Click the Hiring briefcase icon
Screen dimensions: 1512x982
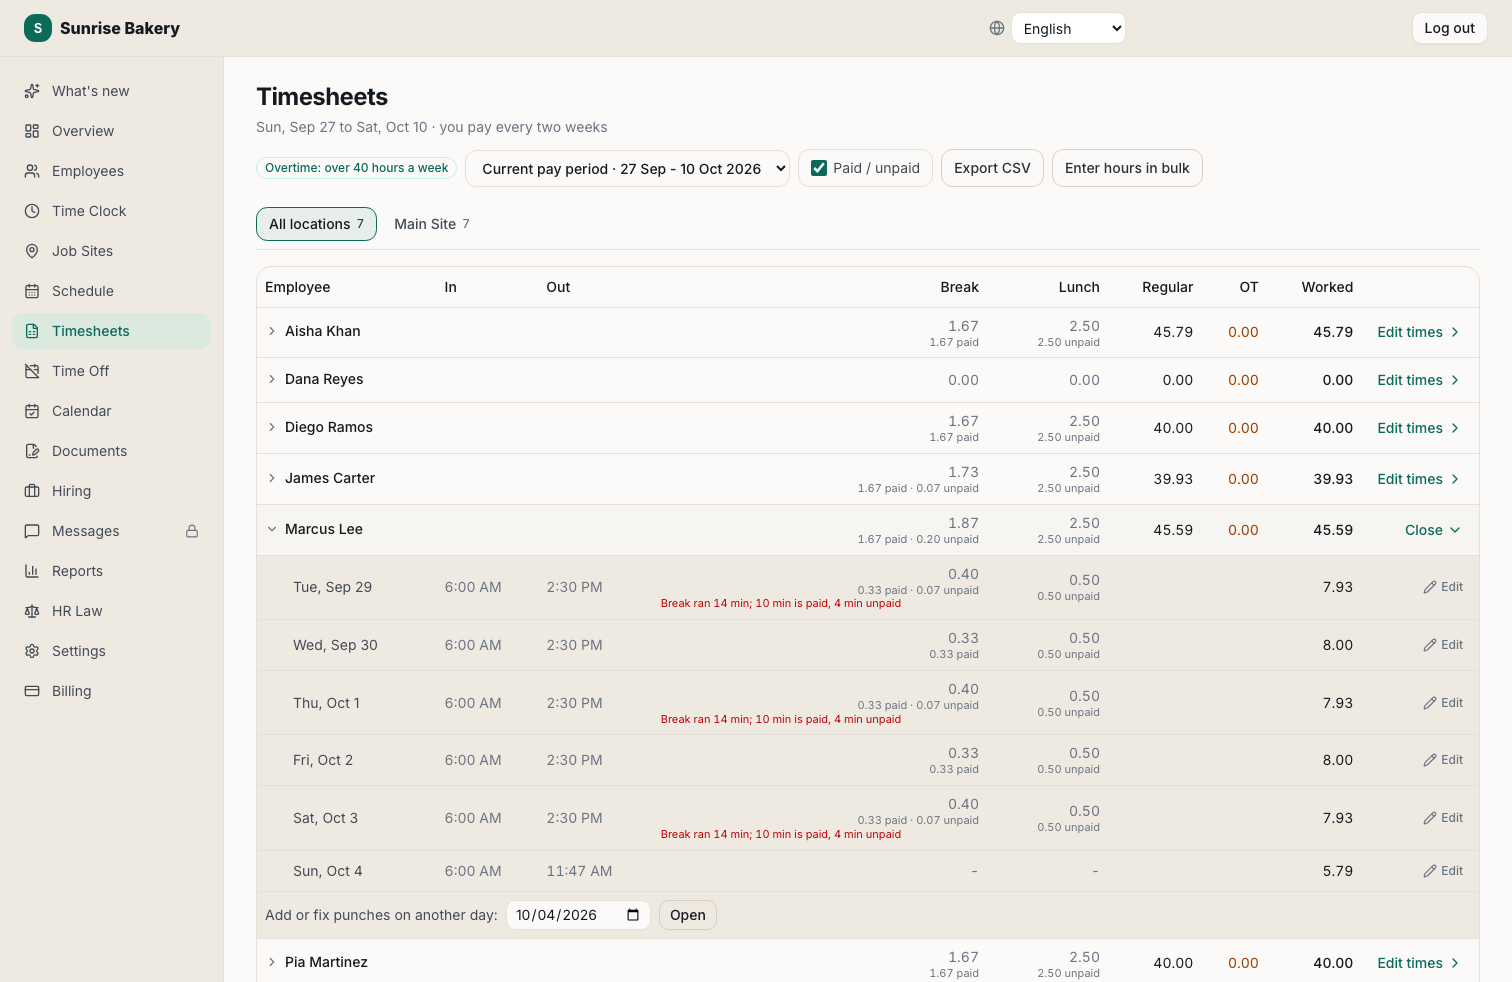[x=32, y=491]
